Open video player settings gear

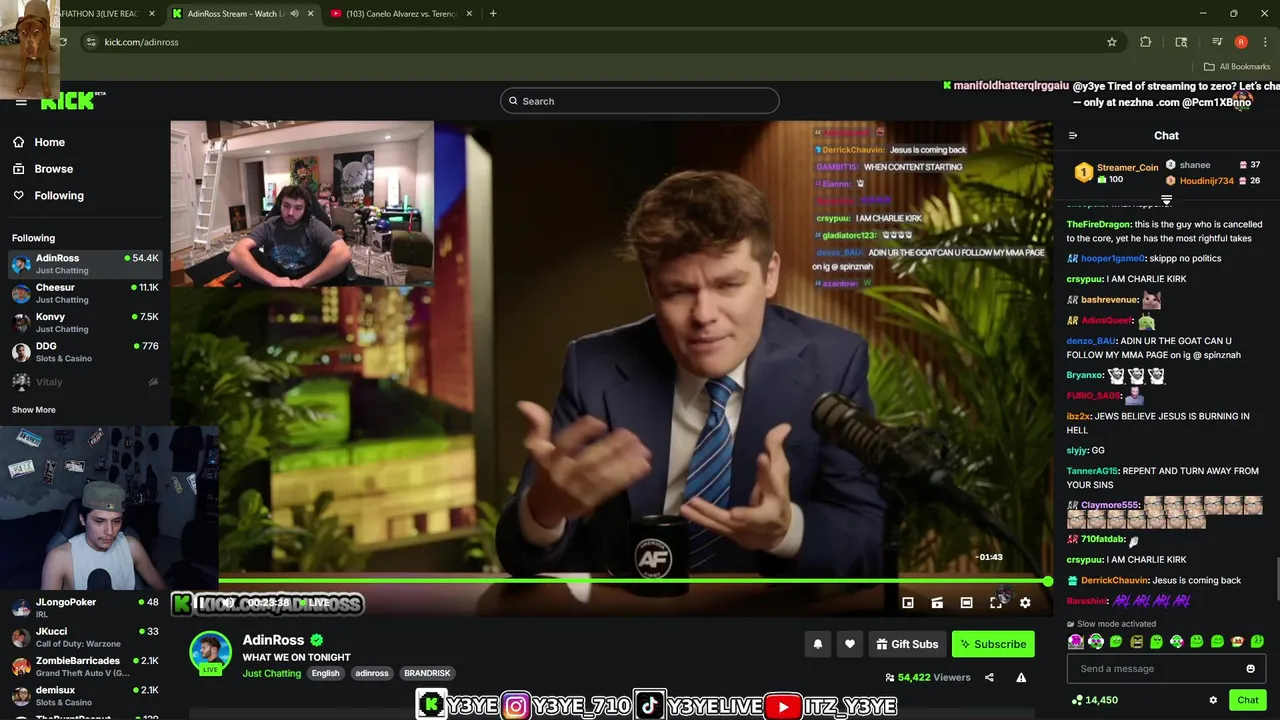point(1025,603)
